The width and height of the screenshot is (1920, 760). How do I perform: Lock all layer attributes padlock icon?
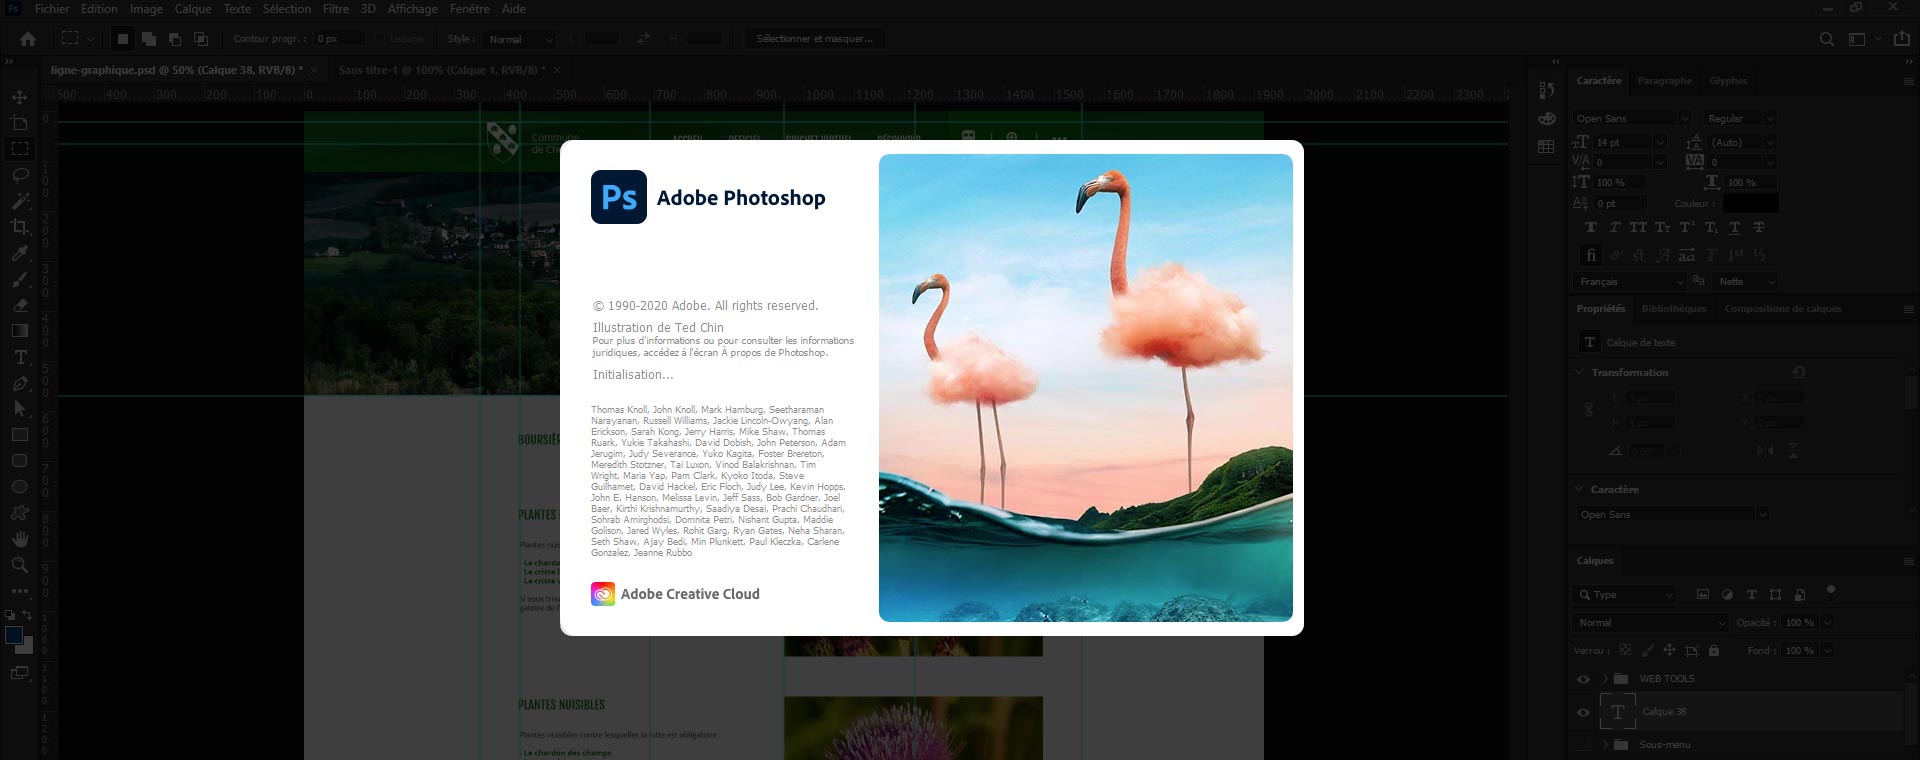(x=1714, y=650)
